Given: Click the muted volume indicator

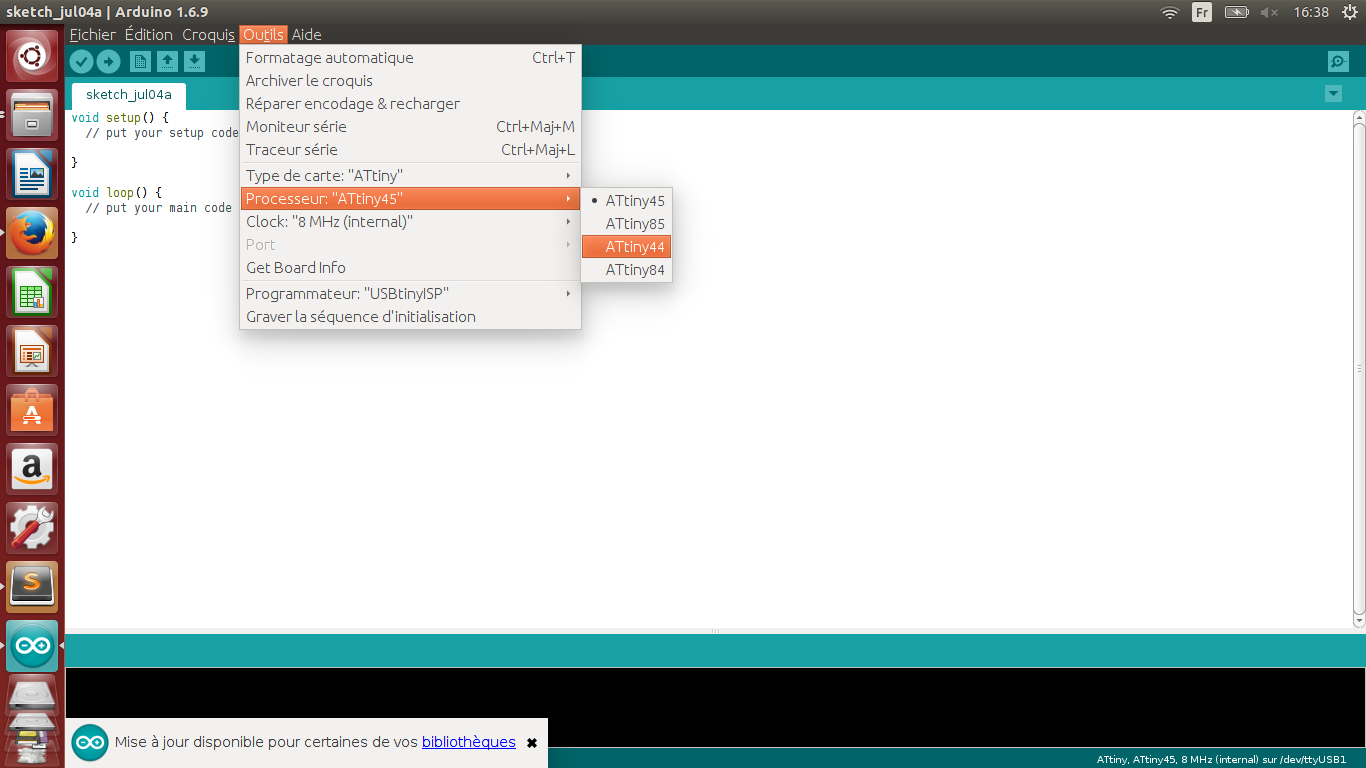Looking at the screenshot, I should click(x=1270, y=12).
